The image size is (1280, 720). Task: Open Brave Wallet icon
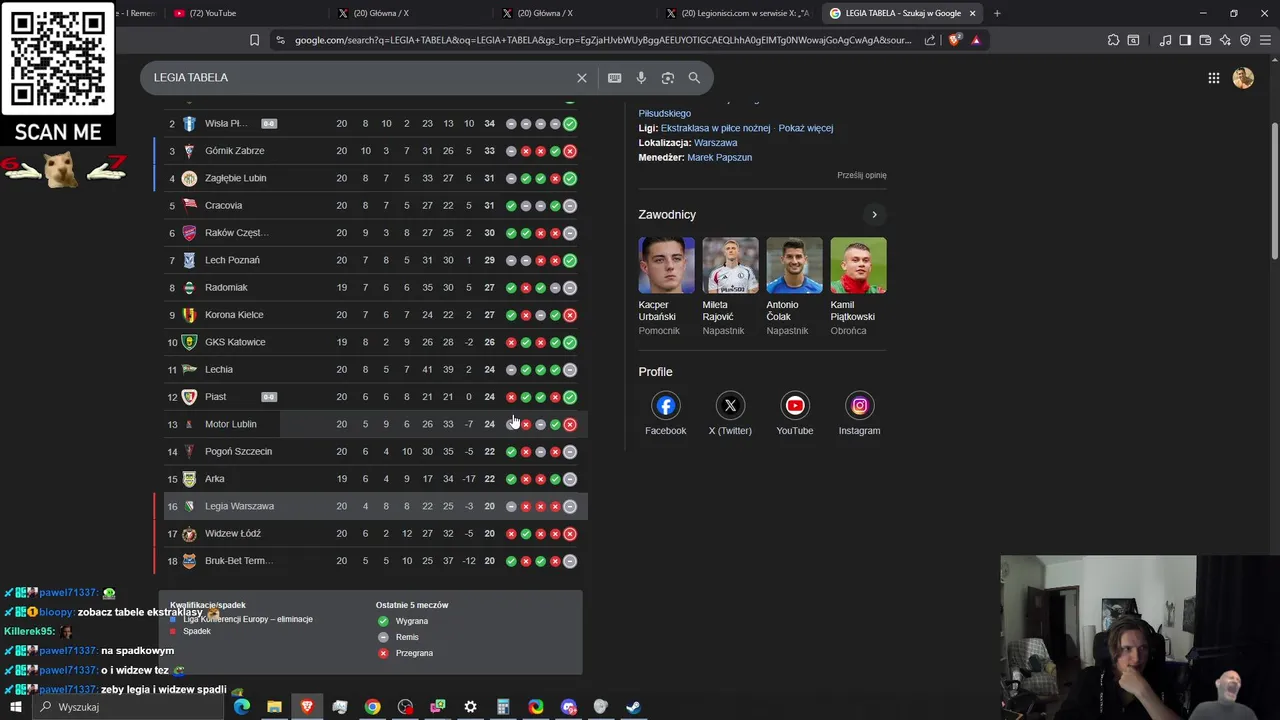tap(1205, 40)
